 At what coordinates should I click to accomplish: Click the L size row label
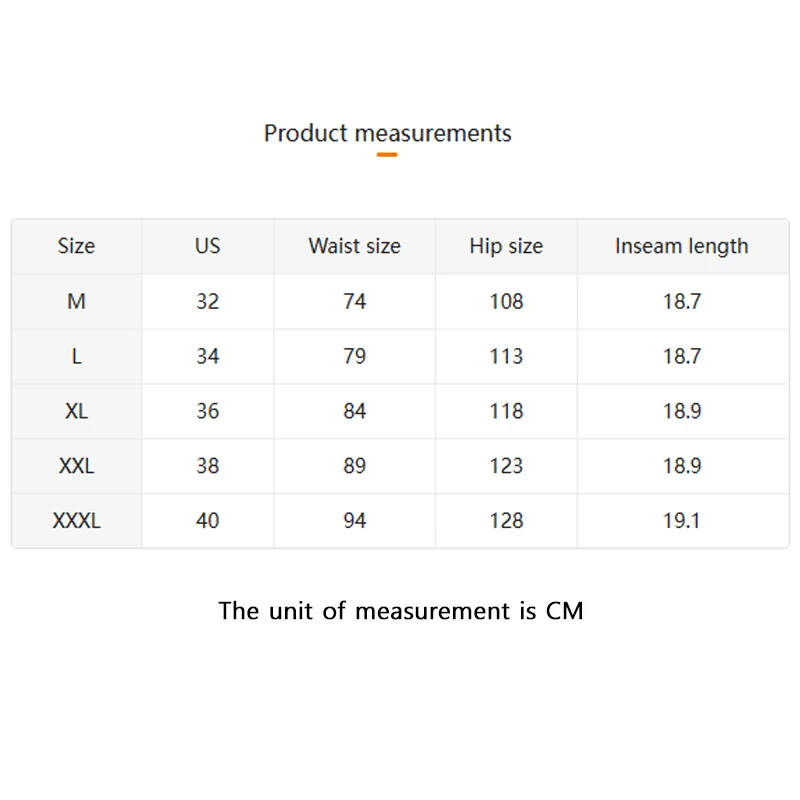point(76,356)
